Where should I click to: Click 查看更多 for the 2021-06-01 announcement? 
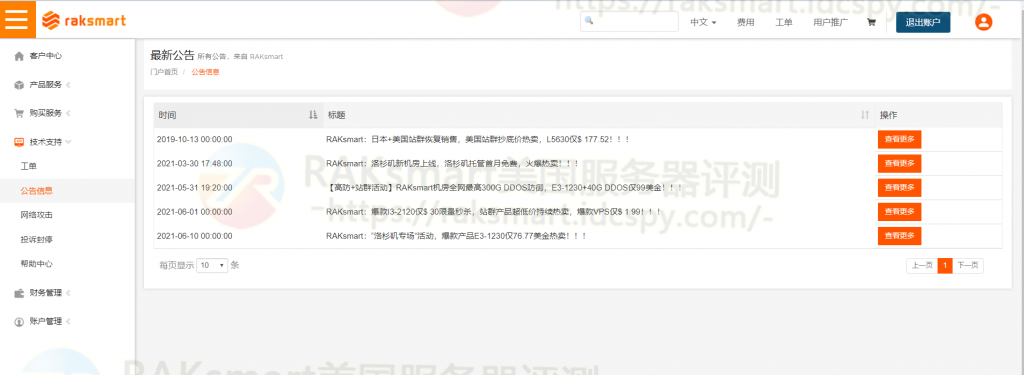point(899,212)
